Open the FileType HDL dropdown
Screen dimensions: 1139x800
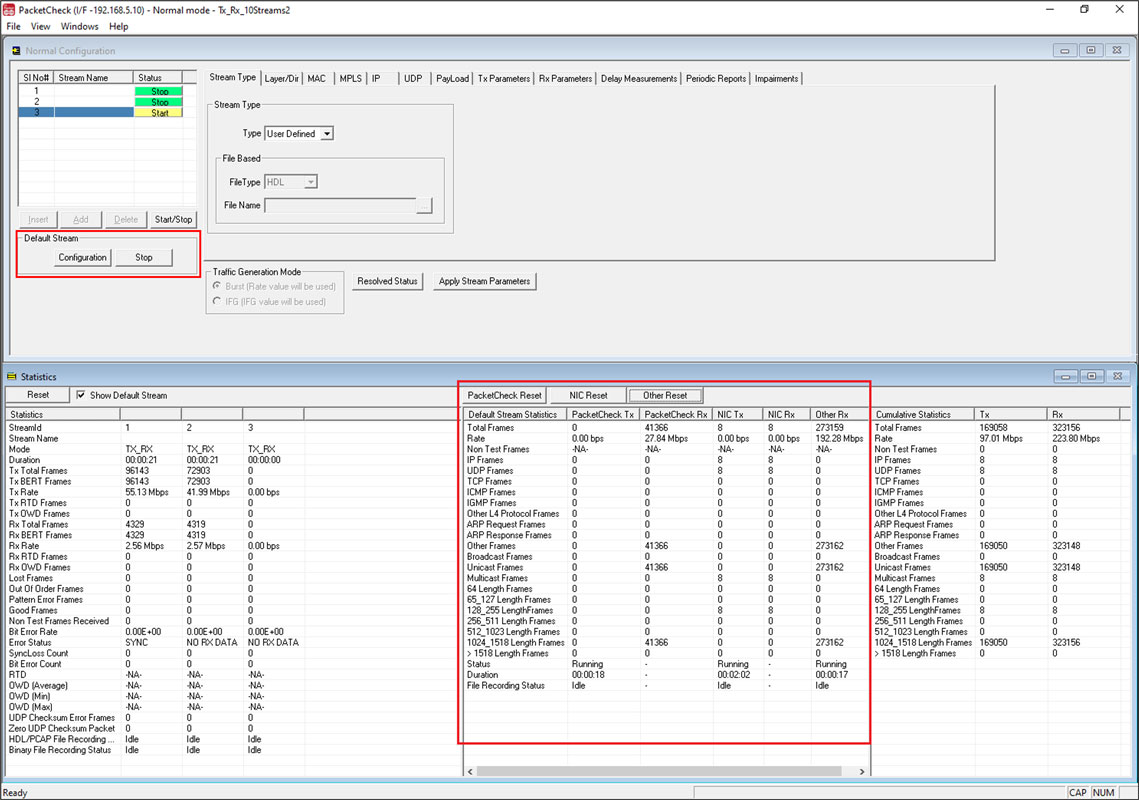click(310, 182)
